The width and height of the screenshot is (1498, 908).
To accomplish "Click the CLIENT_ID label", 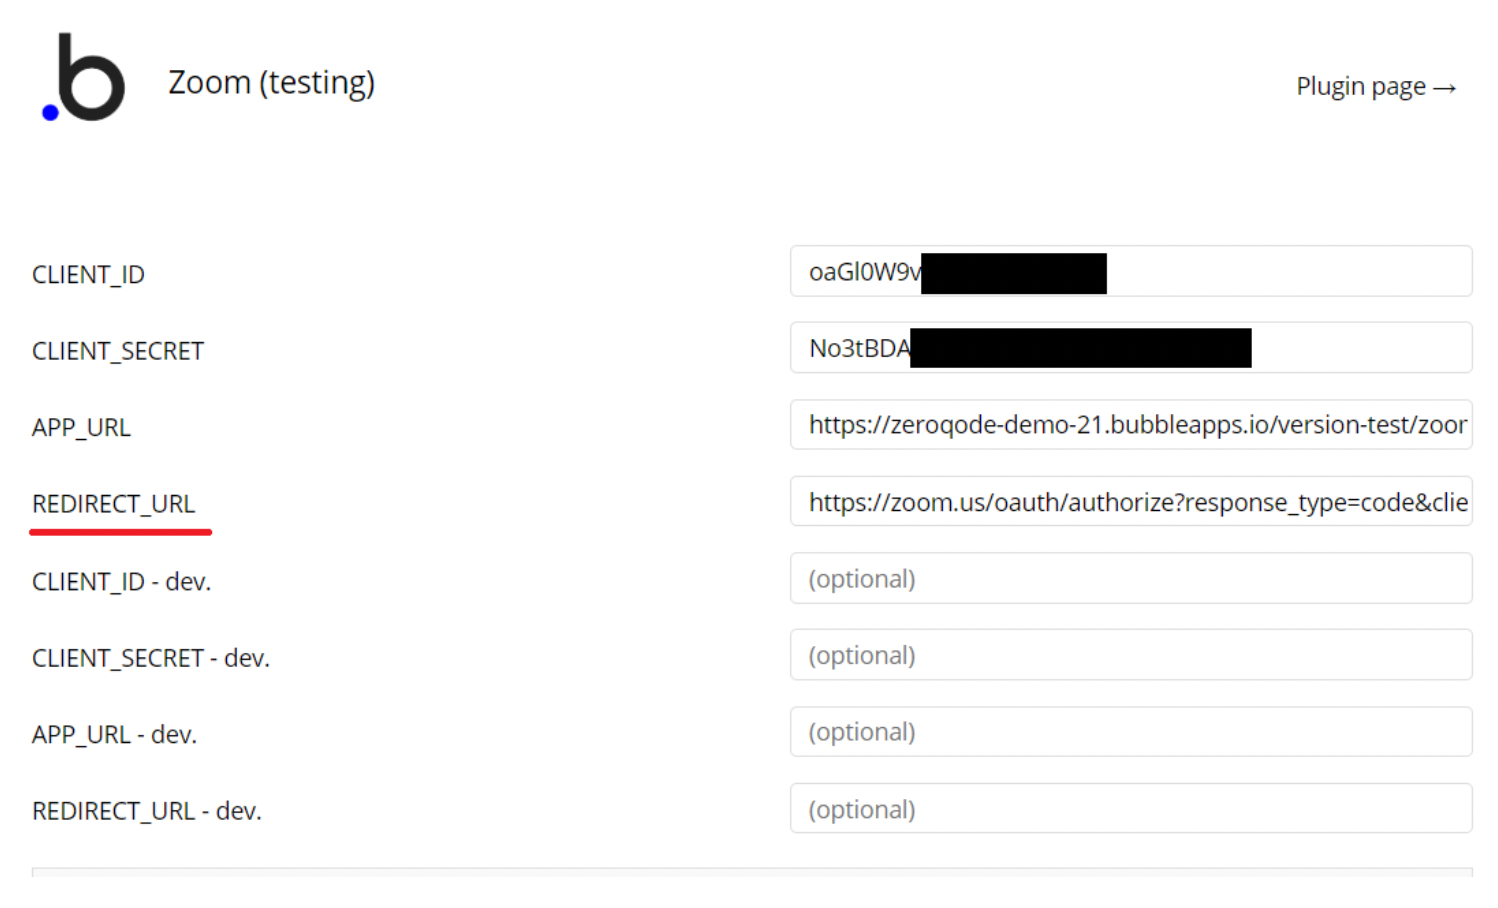I will [88, 275].
